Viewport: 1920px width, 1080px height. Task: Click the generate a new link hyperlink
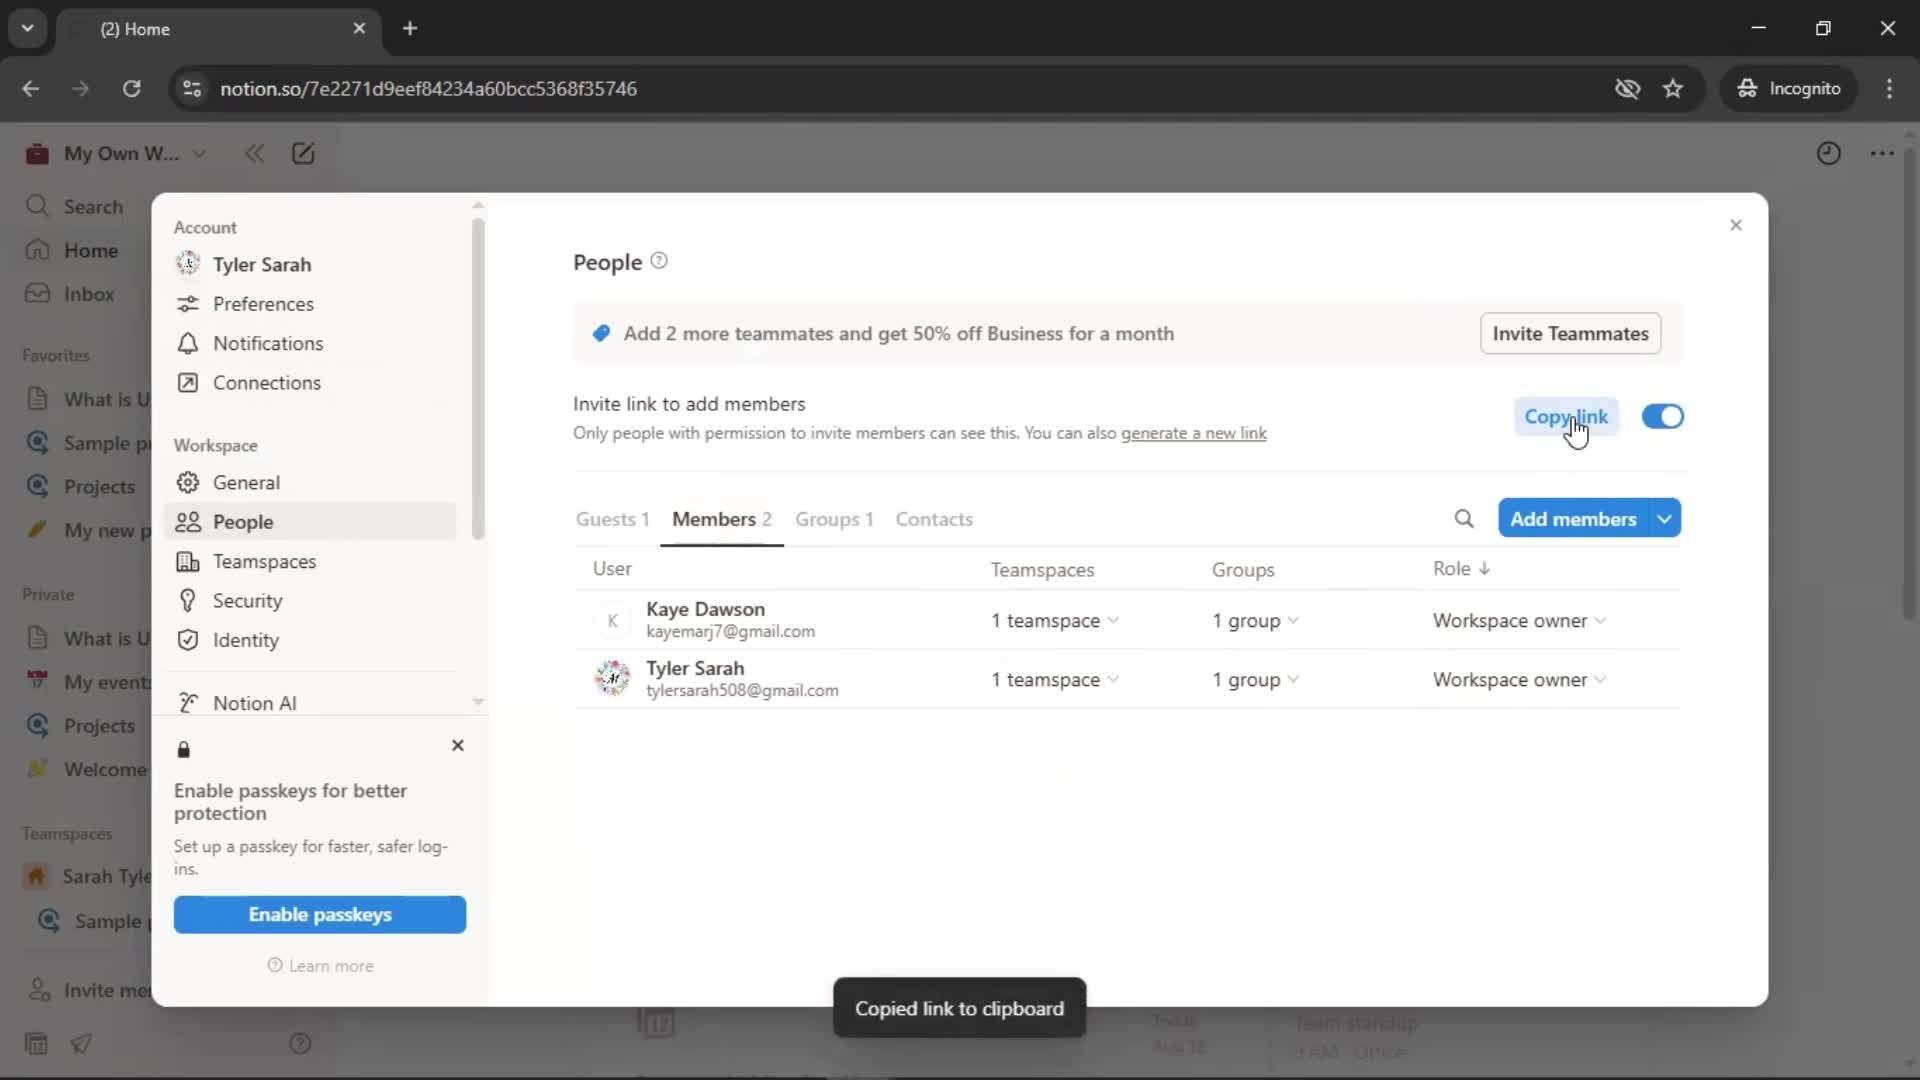pyautogui.click(x=1193, y=433)
